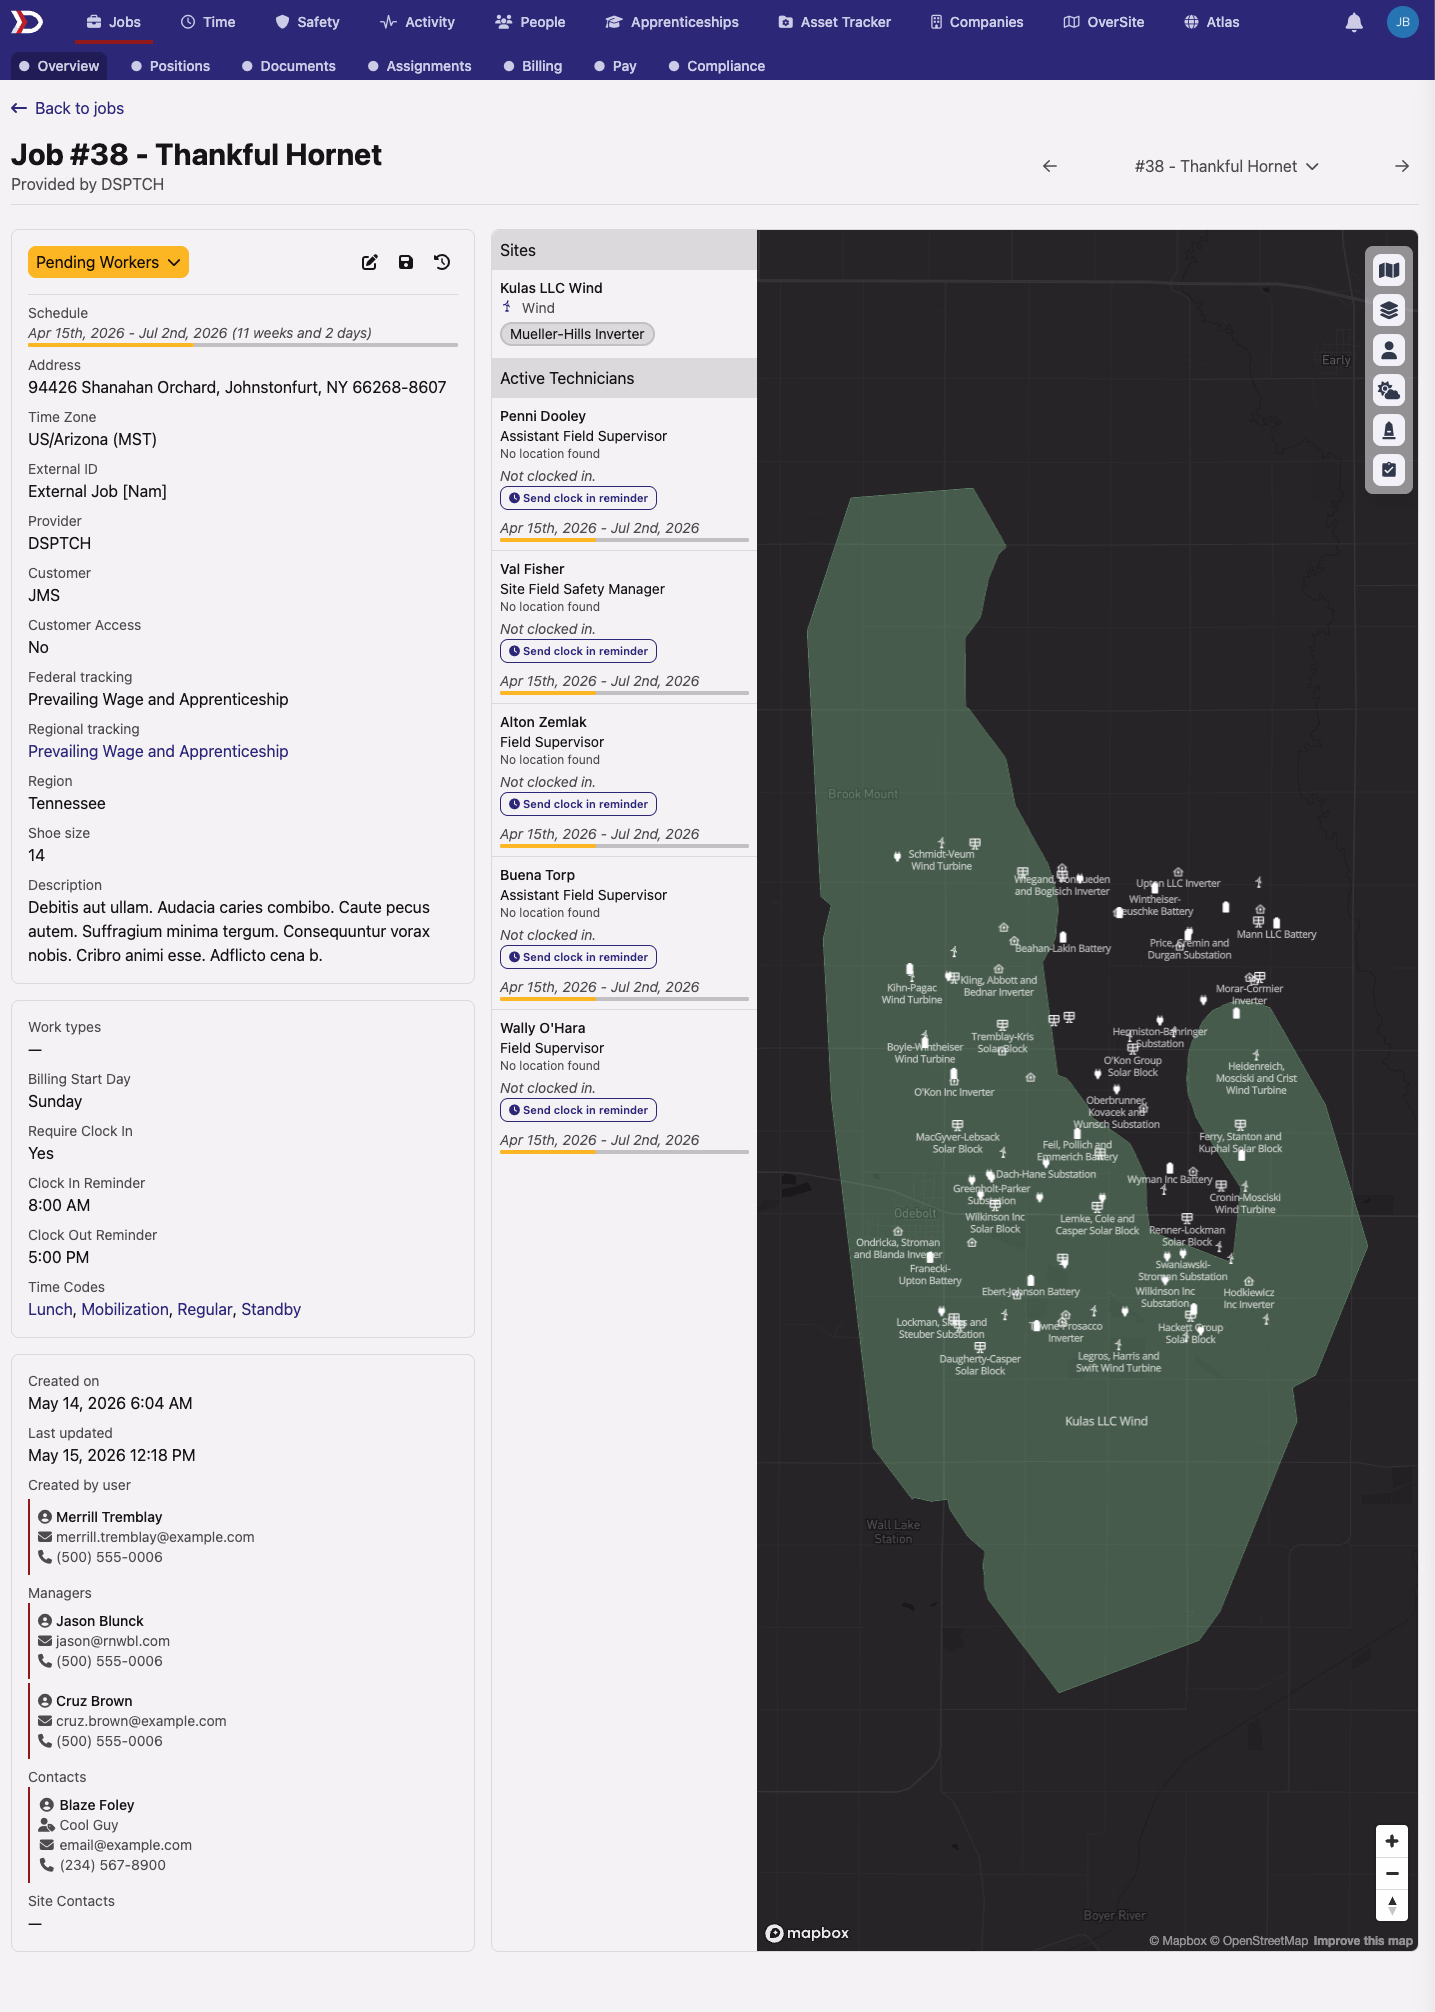Open the job history icon
Image resolution: width=1435 pixels, height=2012 pixels.
pos(442,262)
